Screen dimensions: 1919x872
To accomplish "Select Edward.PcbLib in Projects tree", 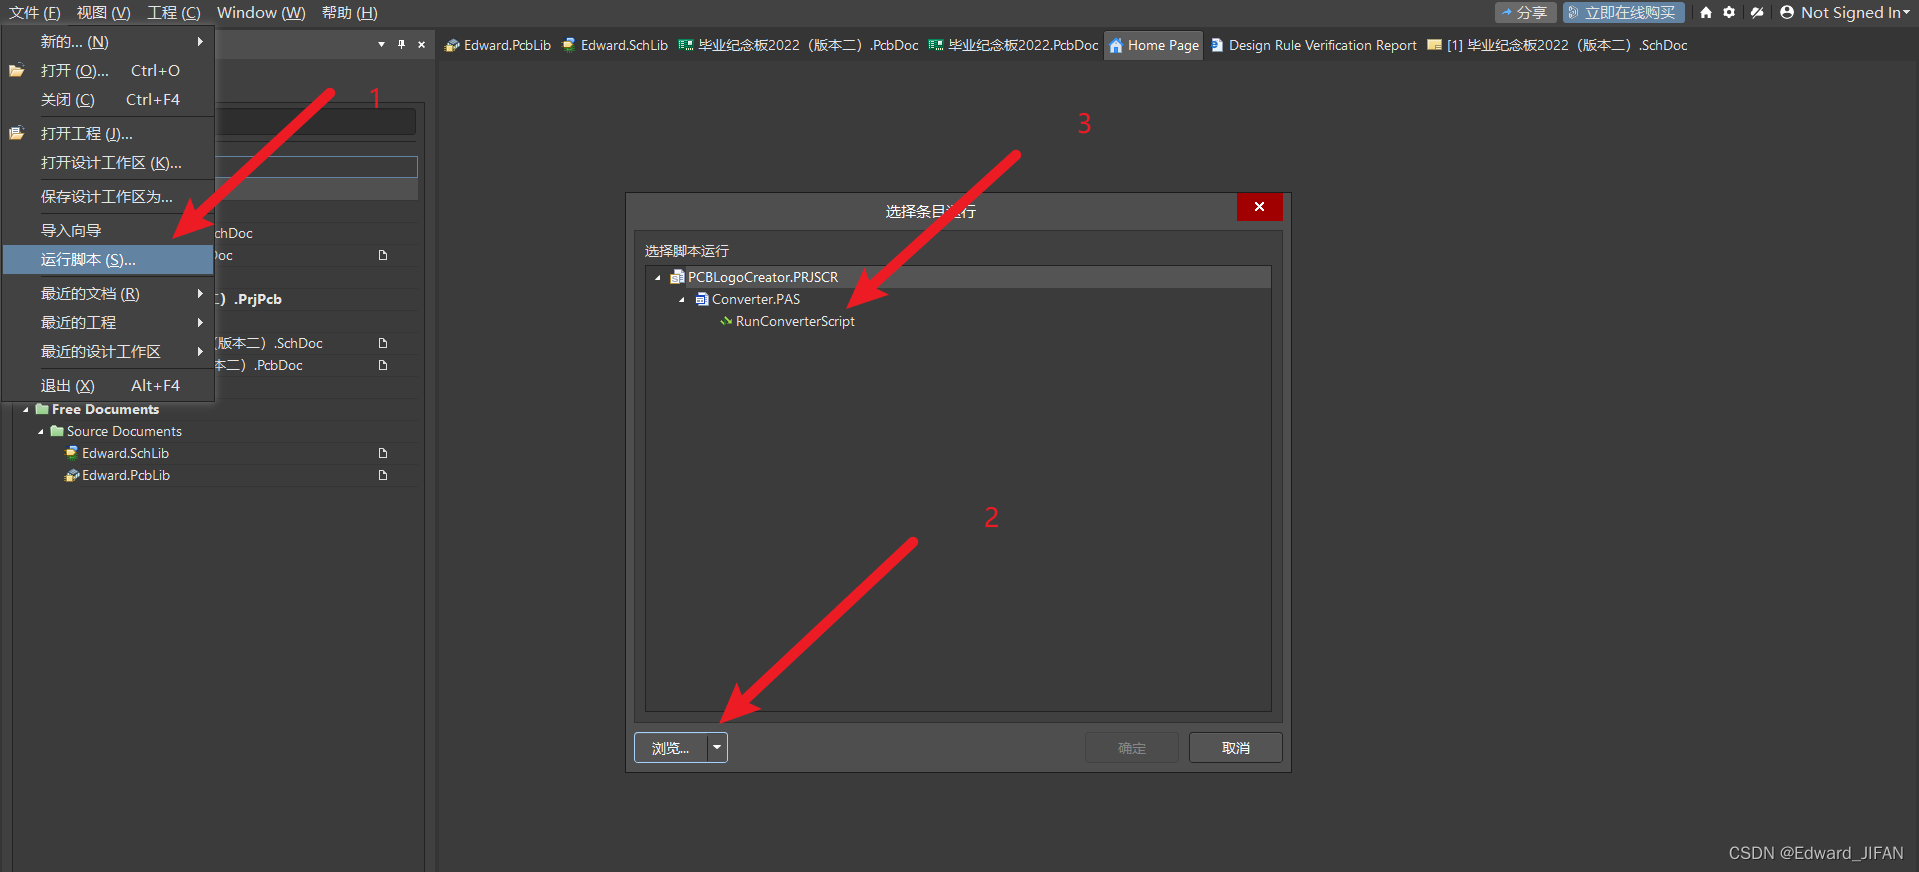I will 126,476.
